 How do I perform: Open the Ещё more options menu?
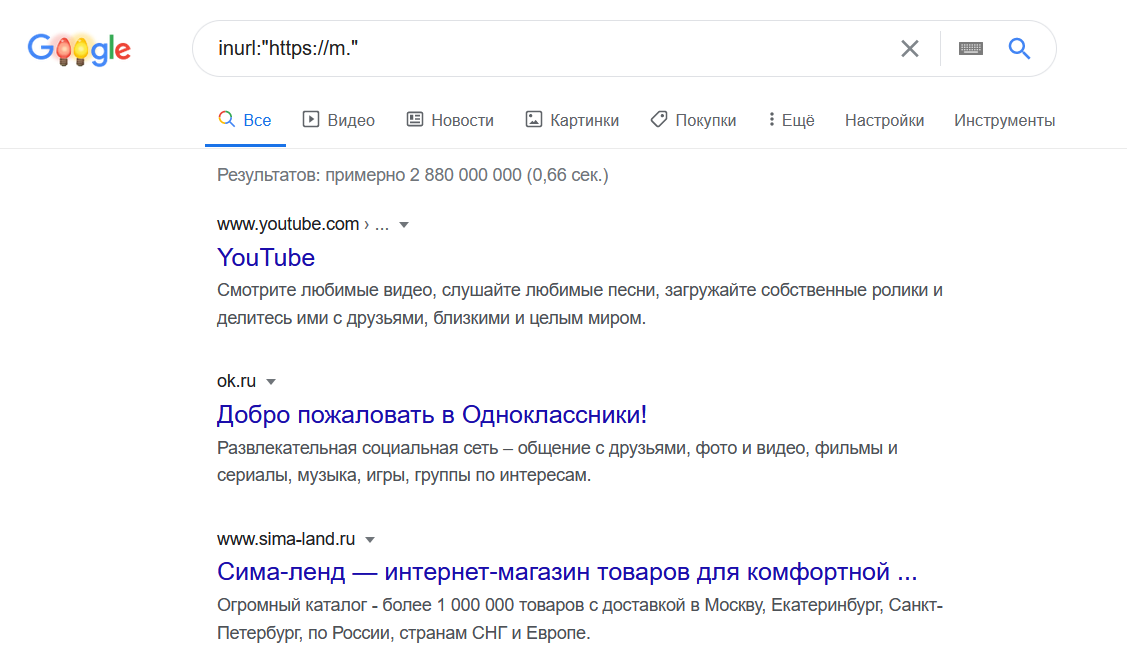[791, 120]
